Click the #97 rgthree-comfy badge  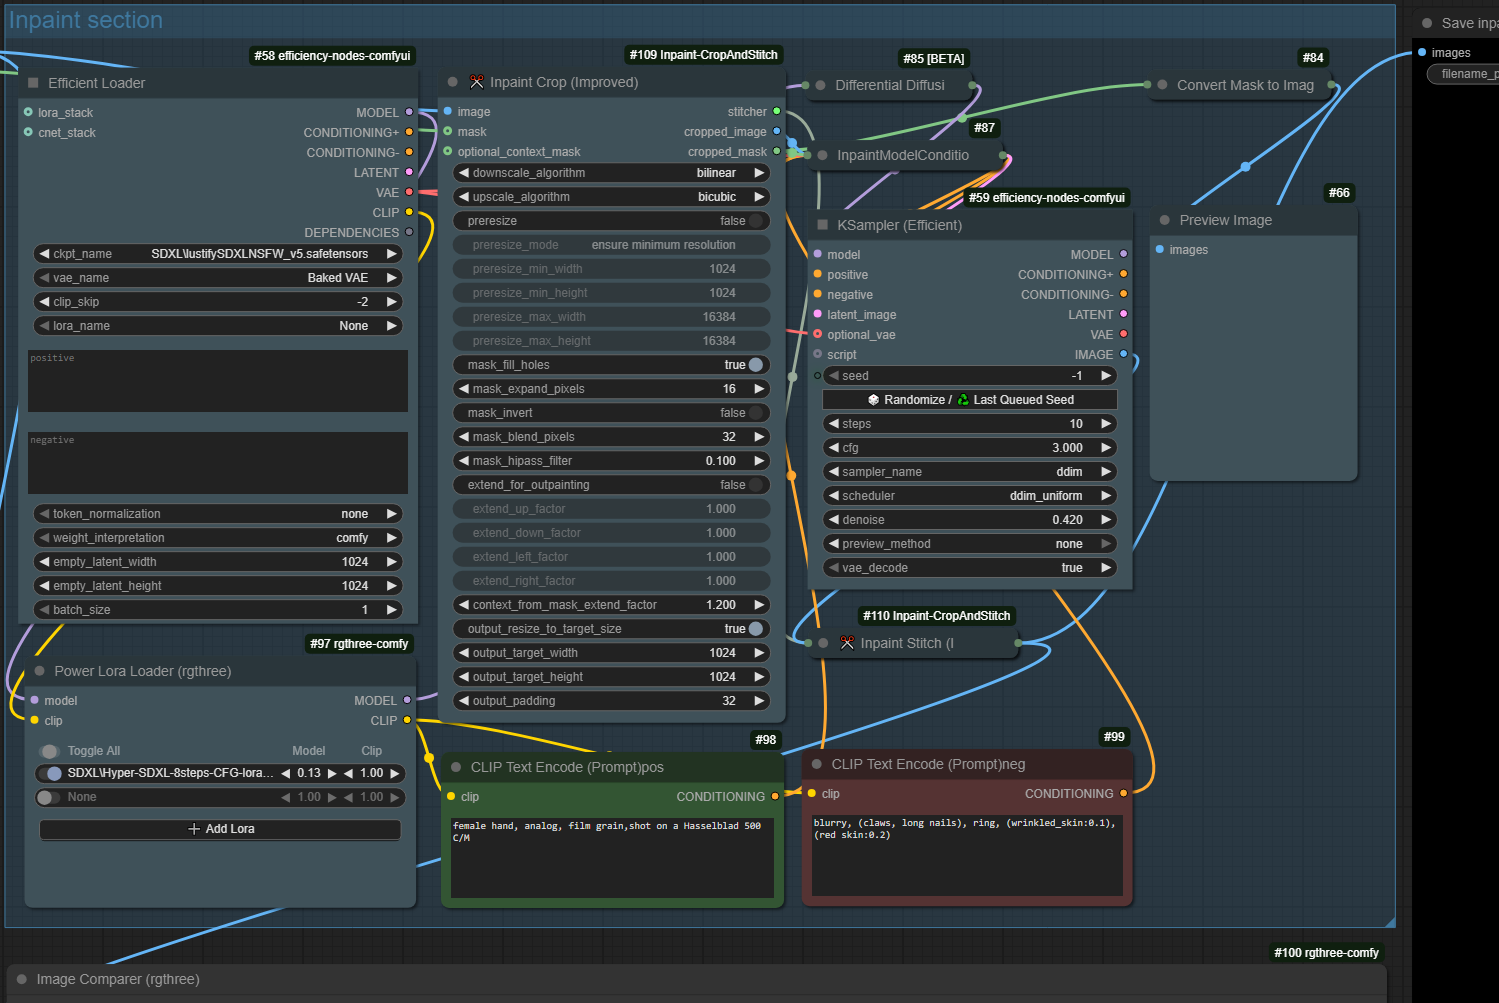pyautogui.click(x=359, y=644)
